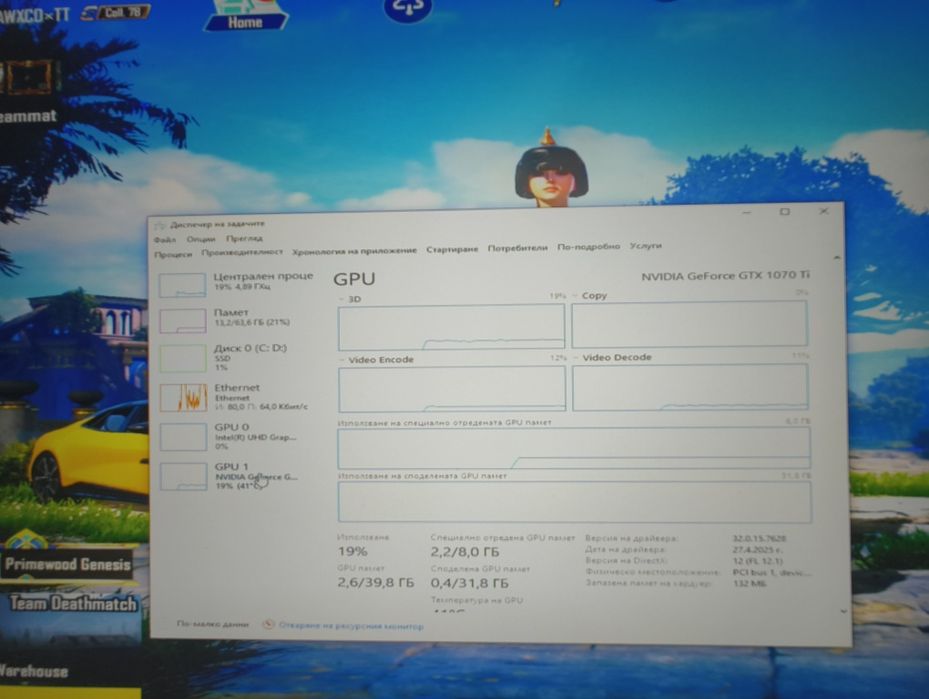The height and width of the screenshot is (699, 929).
Task: Open the Опции menu
Action: tap(201, 239)
